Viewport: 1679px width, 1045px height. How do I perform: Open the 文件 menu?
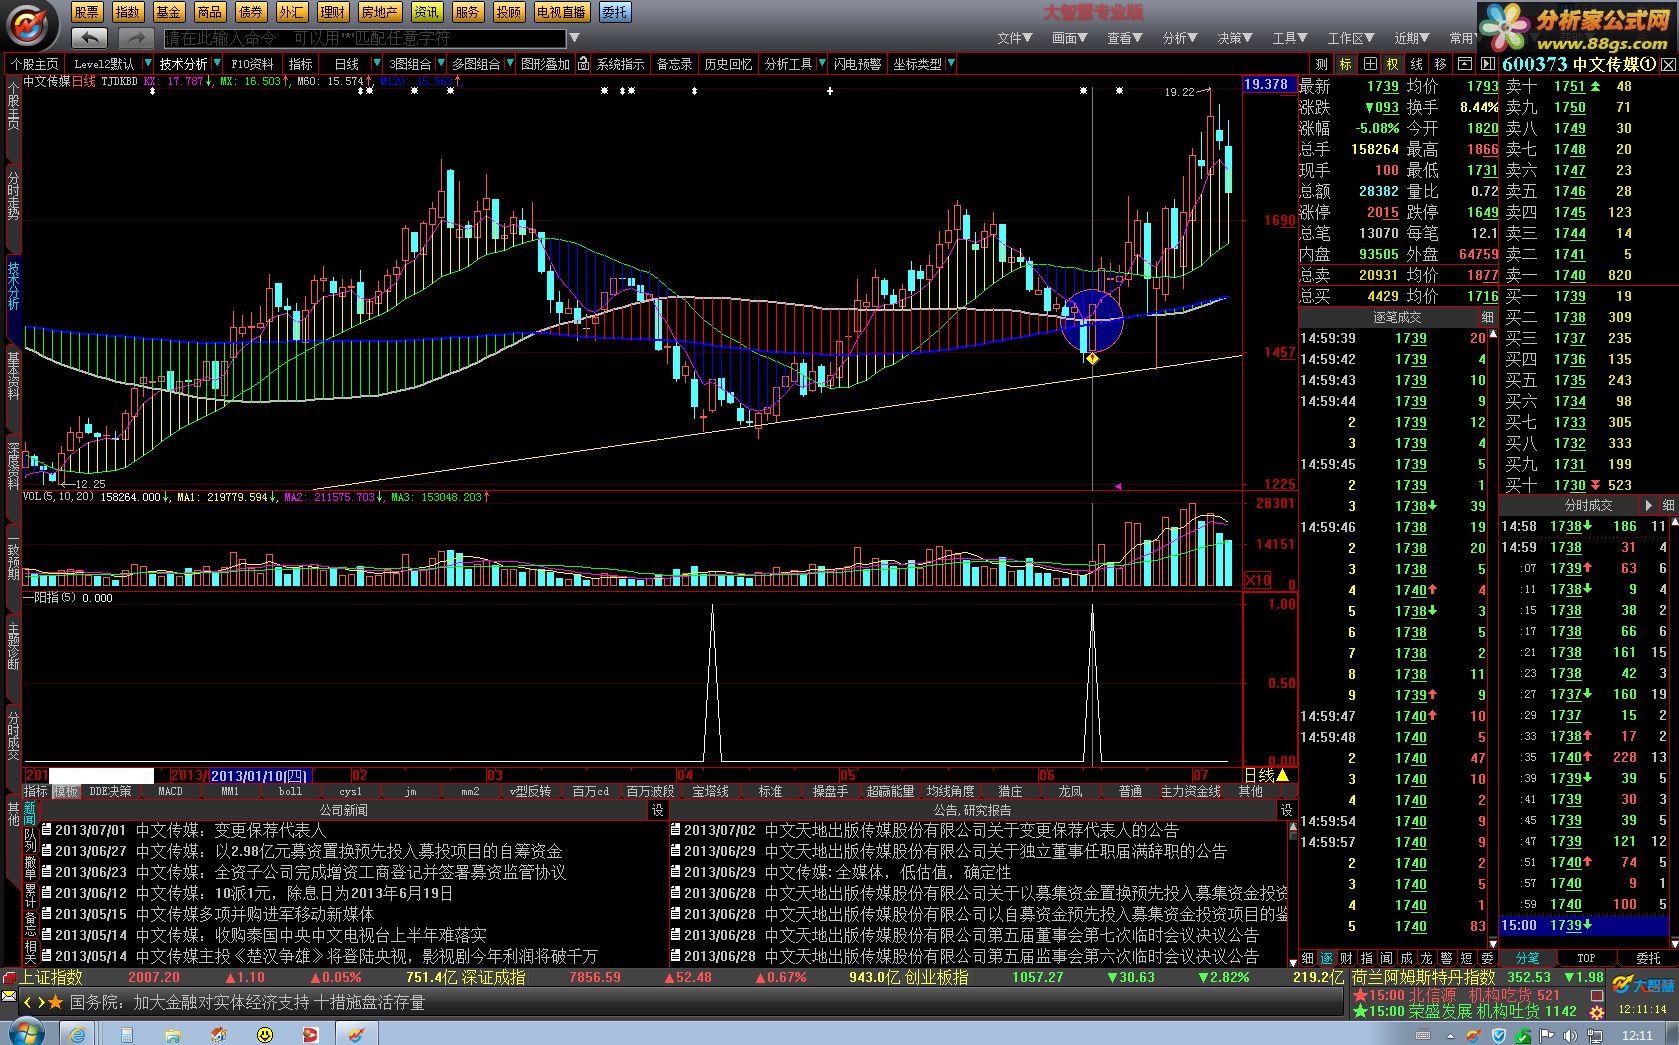coord(1015,38)
